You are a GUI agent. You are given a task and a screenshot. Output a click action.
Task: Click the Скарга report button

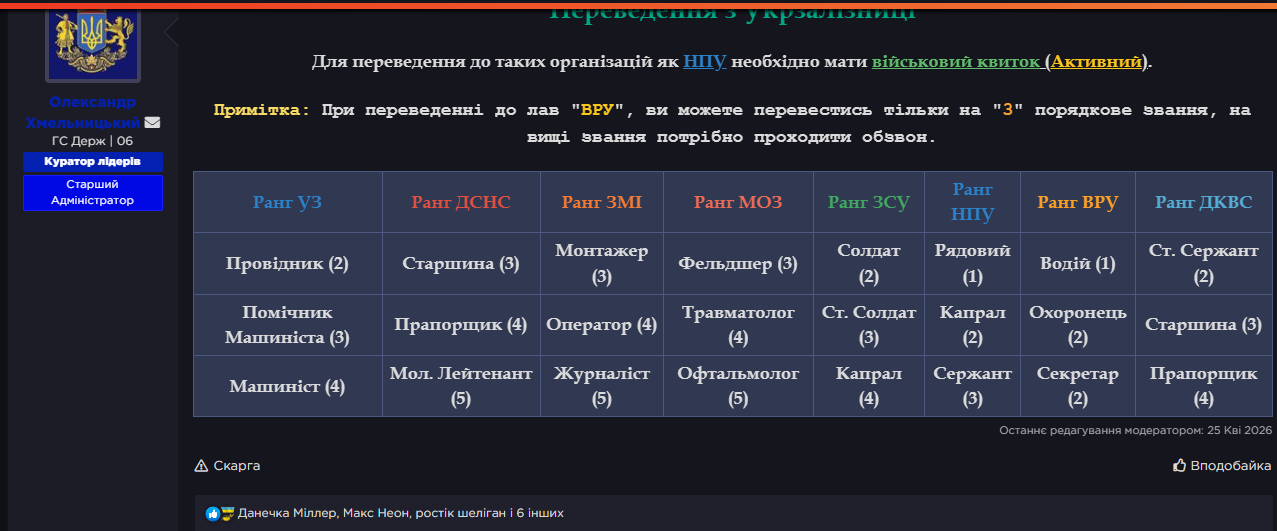[x=228, y=466]
